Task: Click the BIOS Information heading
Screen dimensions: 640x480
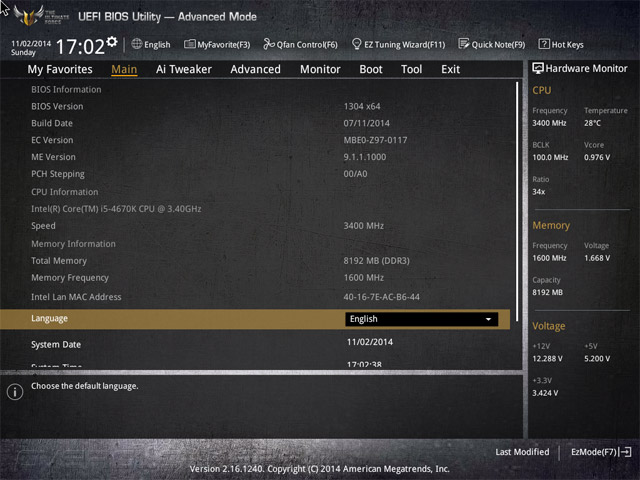Action: click(66, 90)
